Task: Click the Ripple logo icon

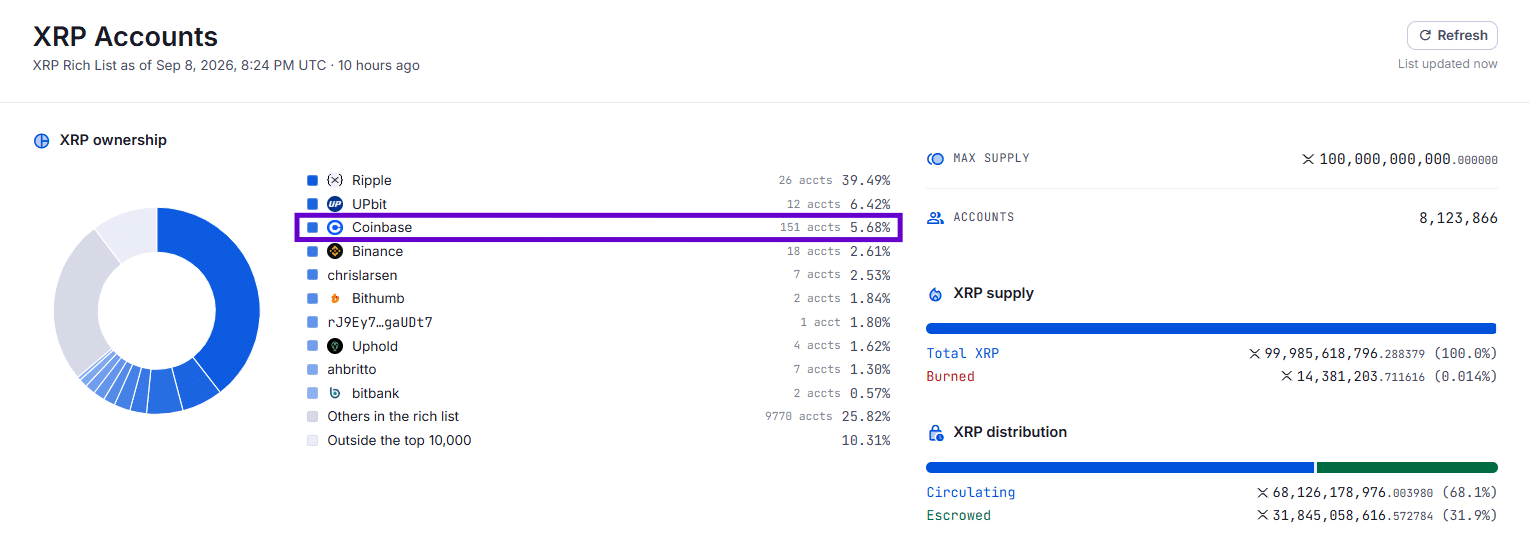Action: (335, 180)
